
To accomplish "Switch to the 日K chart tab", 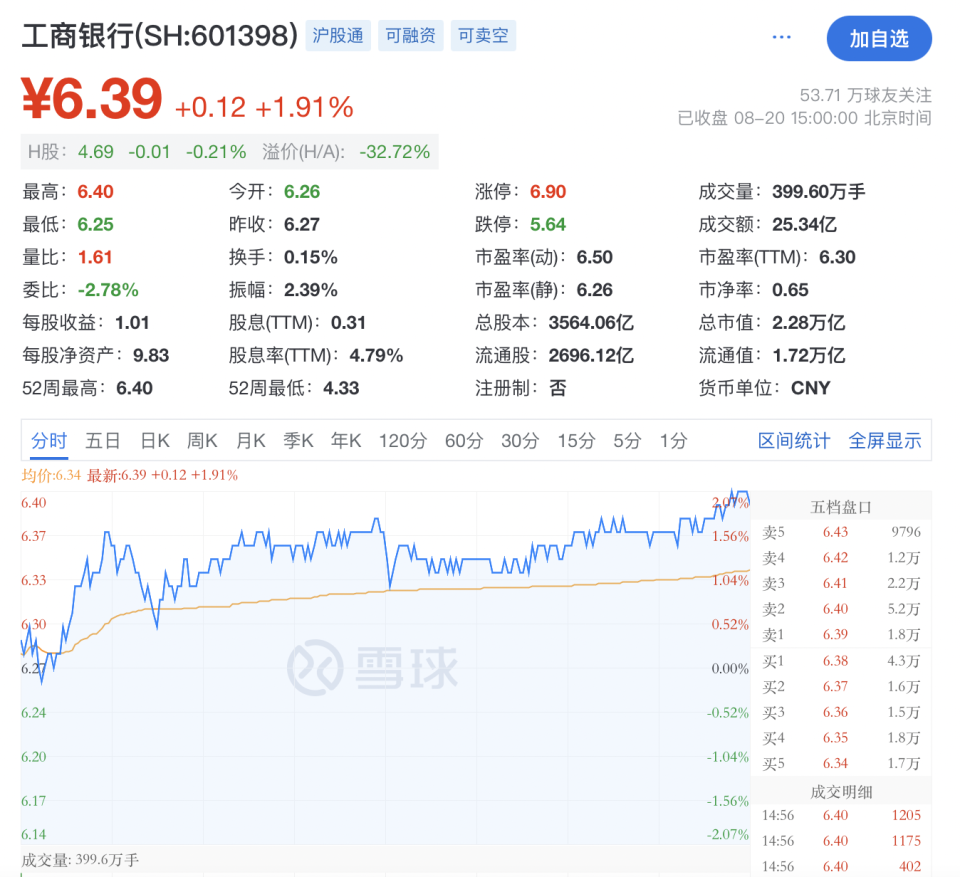I will pyautogui.click(x=155, y=440).
